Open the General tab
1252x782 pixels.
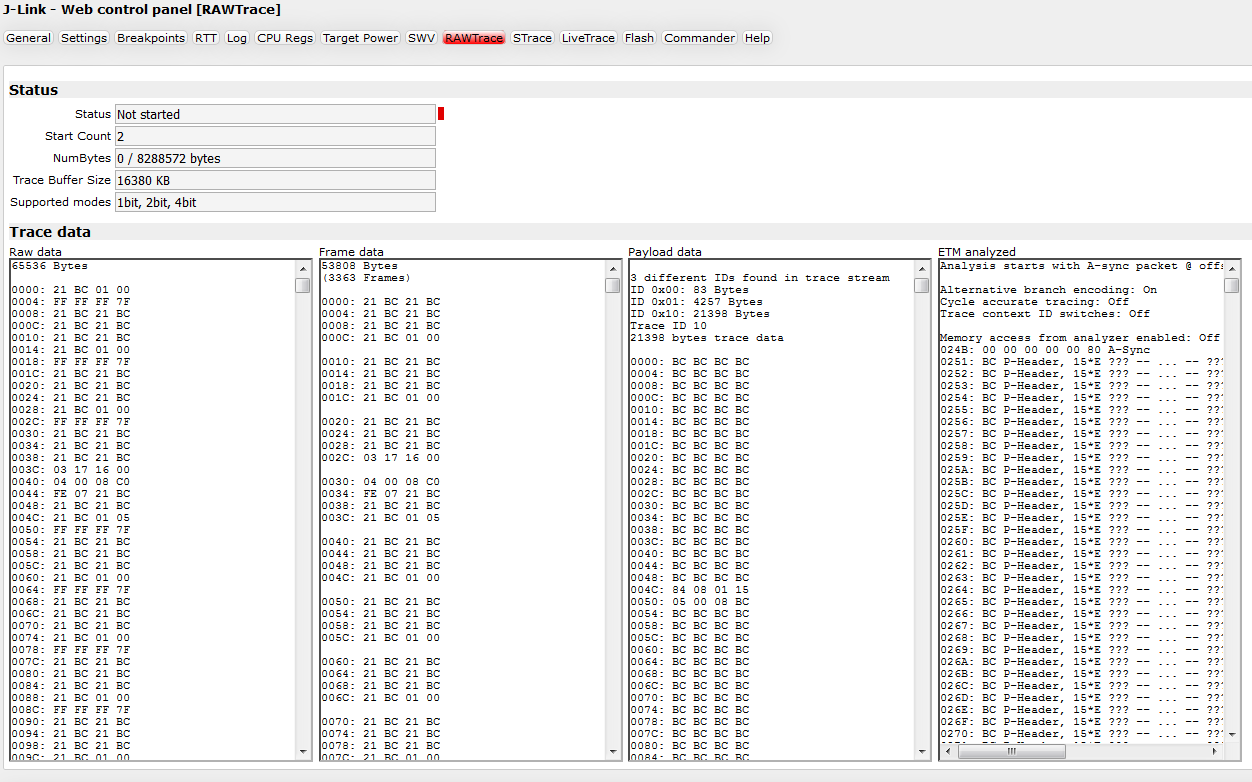pyautogui.click(x=28, y=38)
